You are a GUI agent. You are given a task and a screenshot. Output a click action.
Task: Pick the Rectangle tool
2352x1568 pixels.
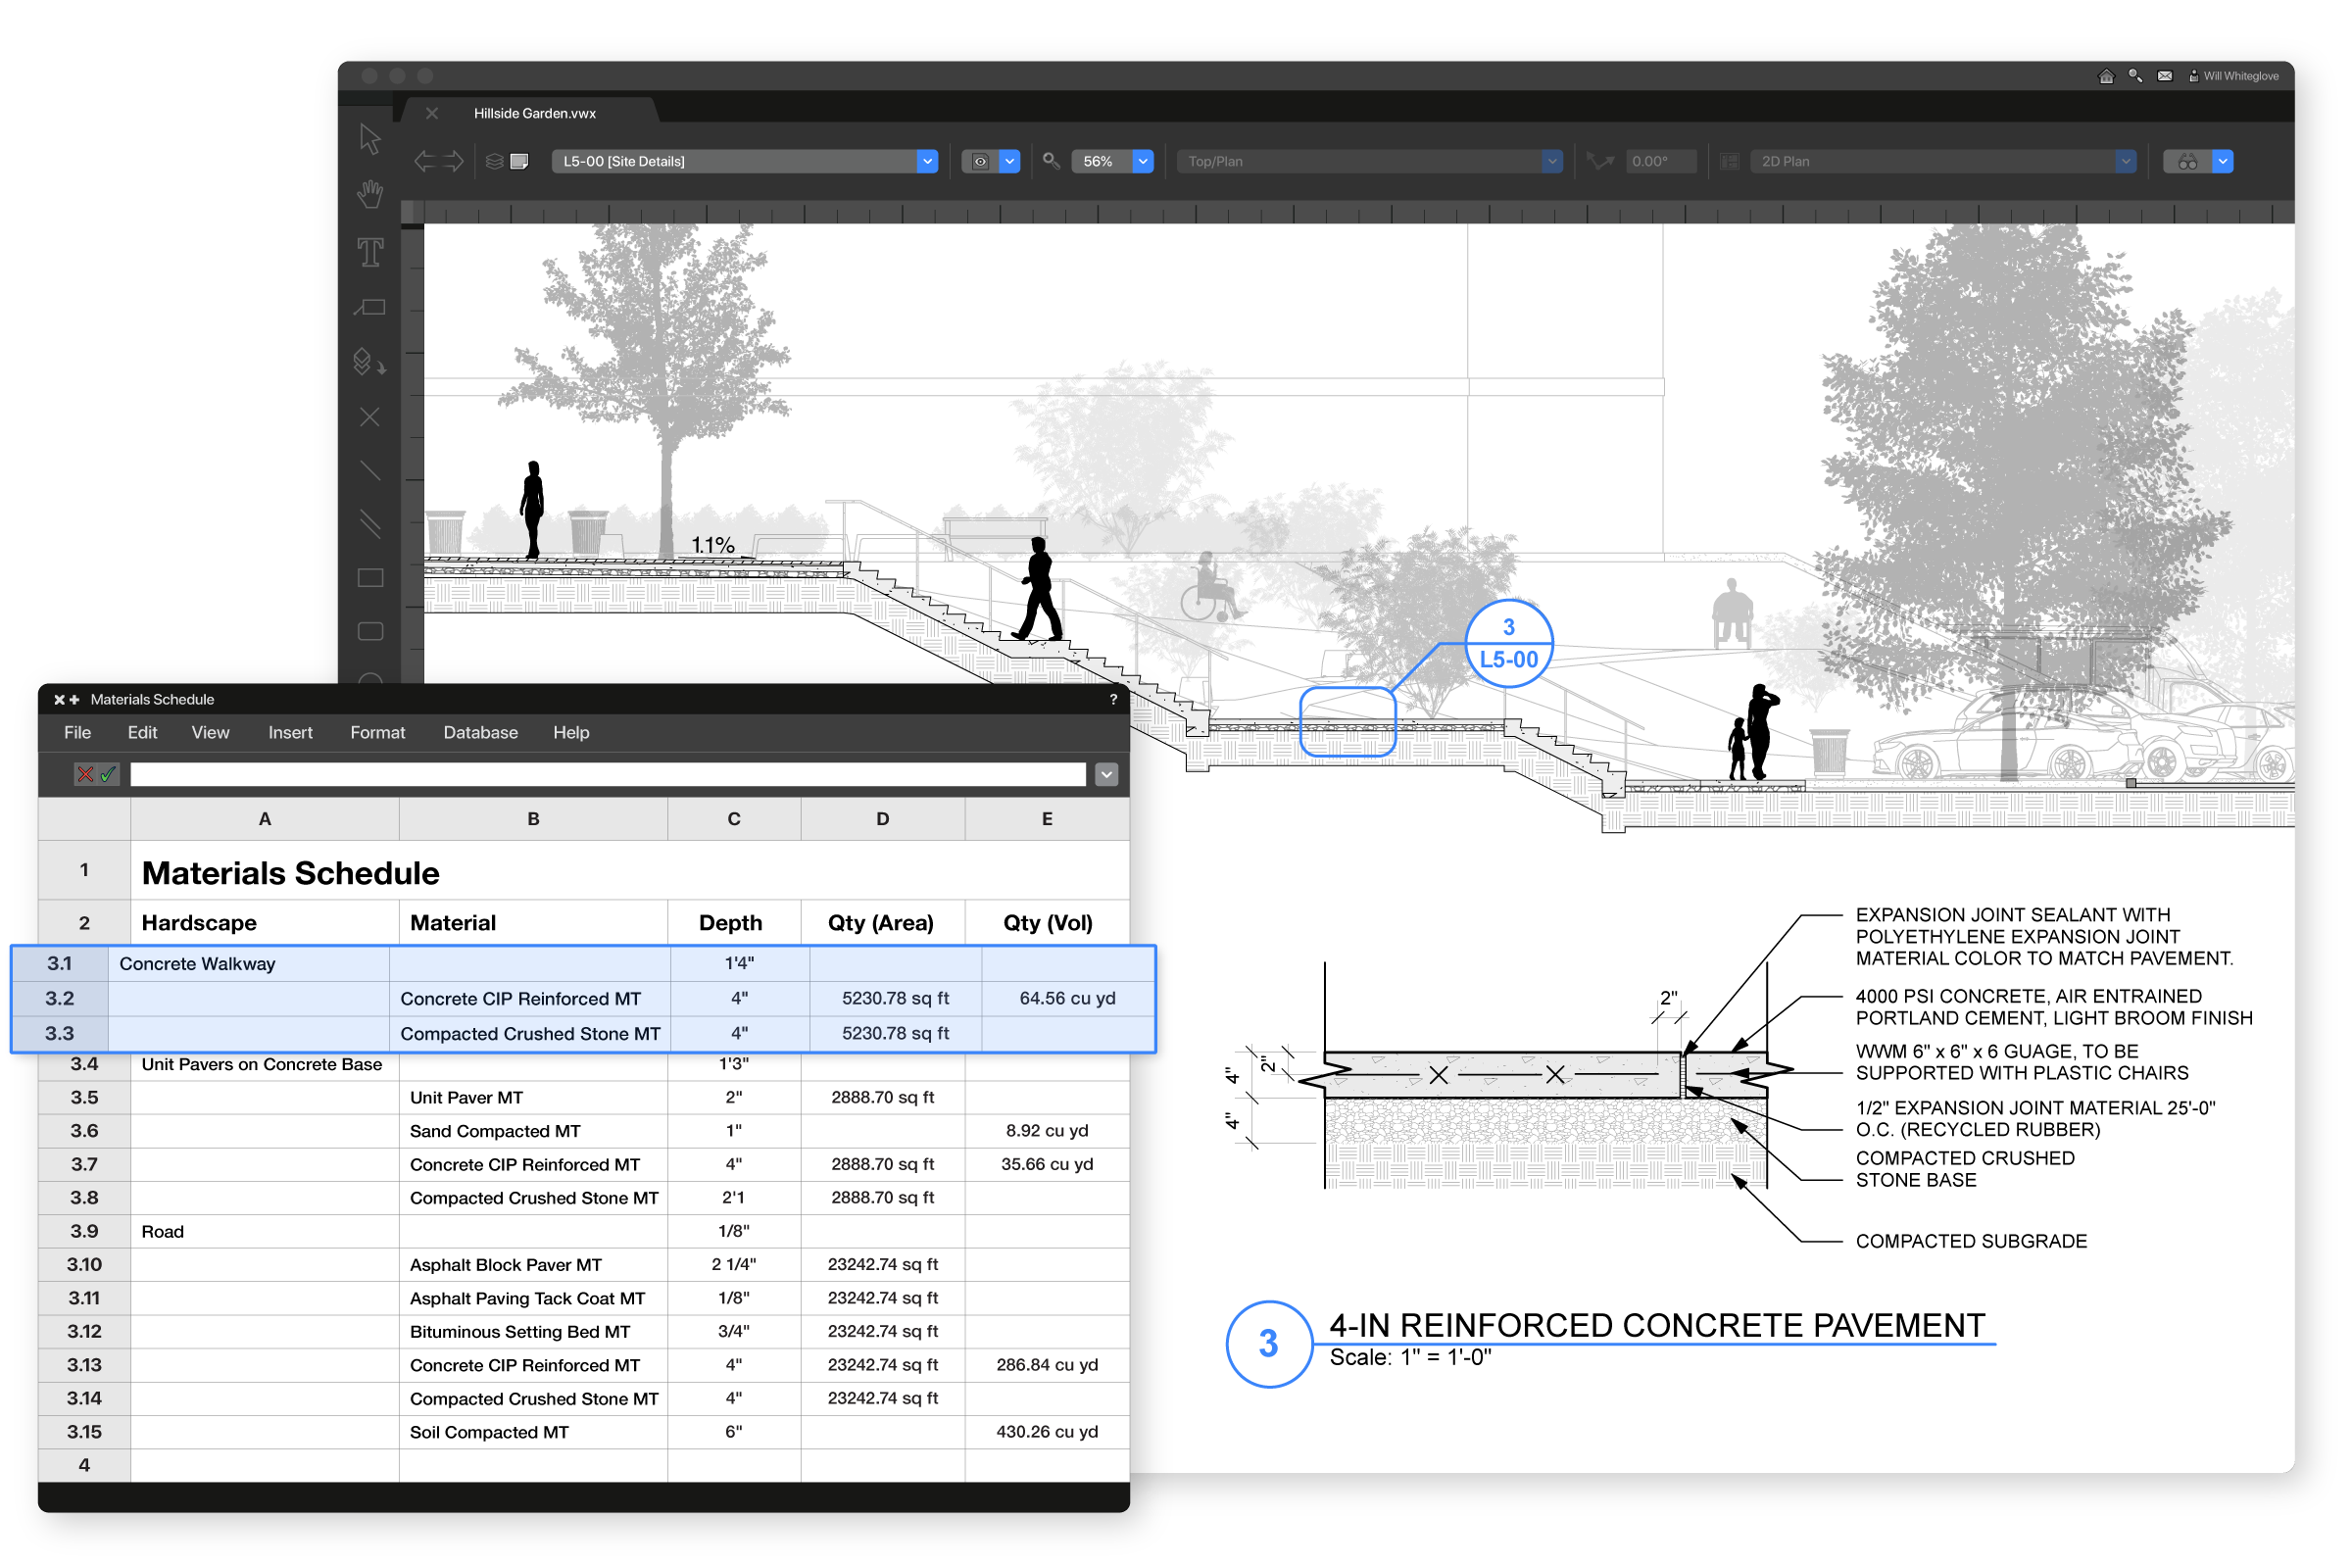pos(370,578)
